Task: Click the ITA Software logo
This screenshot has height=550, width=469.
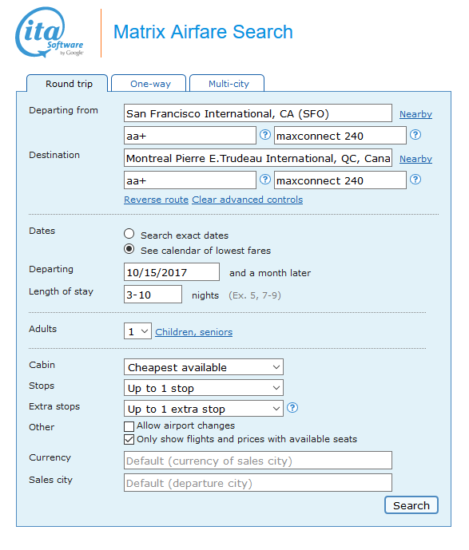Action: 49,32
